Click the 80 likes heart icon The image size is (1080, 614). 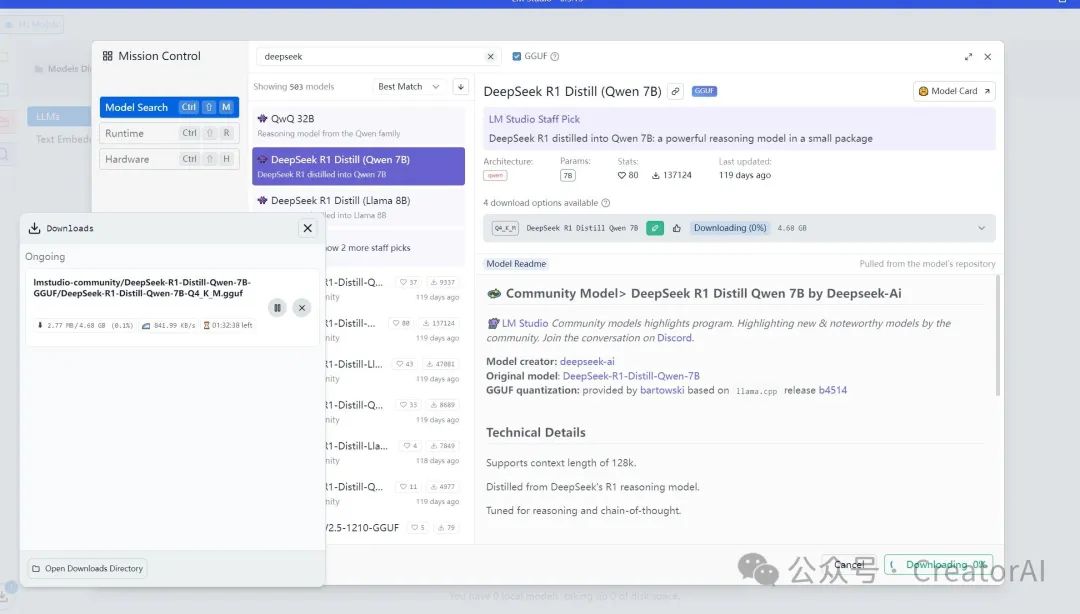tap(621, 176)
